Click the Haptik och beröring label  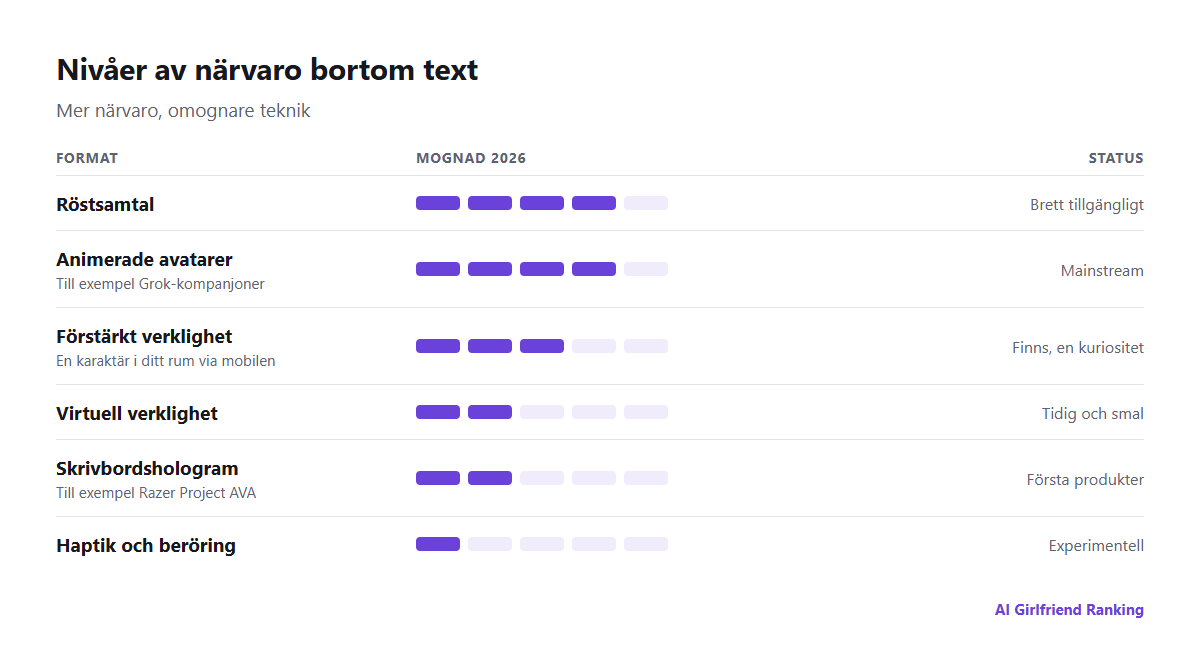146,546
